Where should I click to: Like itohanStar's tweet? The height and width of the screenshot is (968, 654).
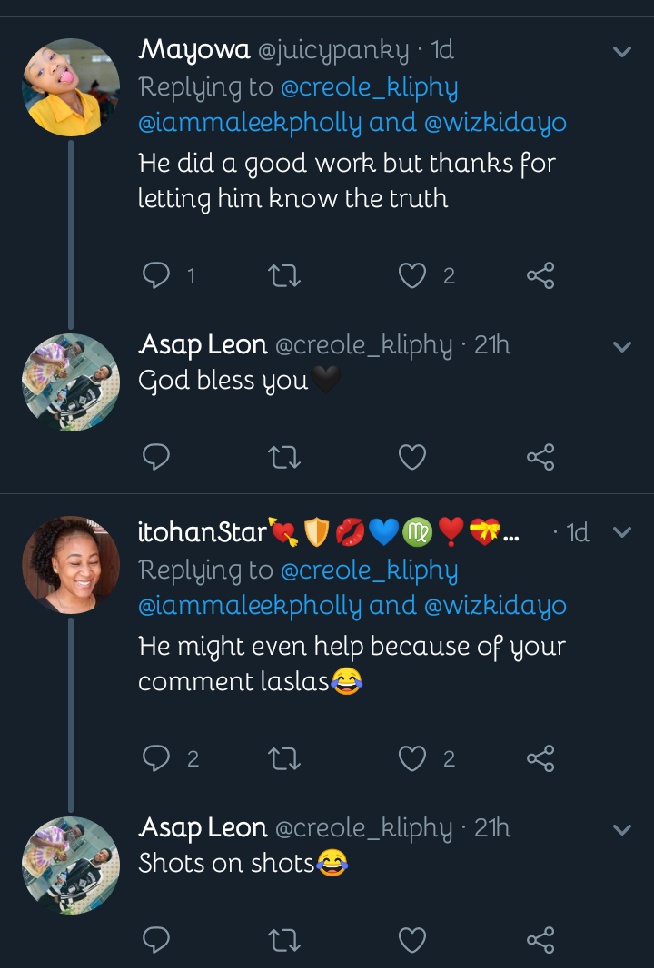tap(412, 759)
